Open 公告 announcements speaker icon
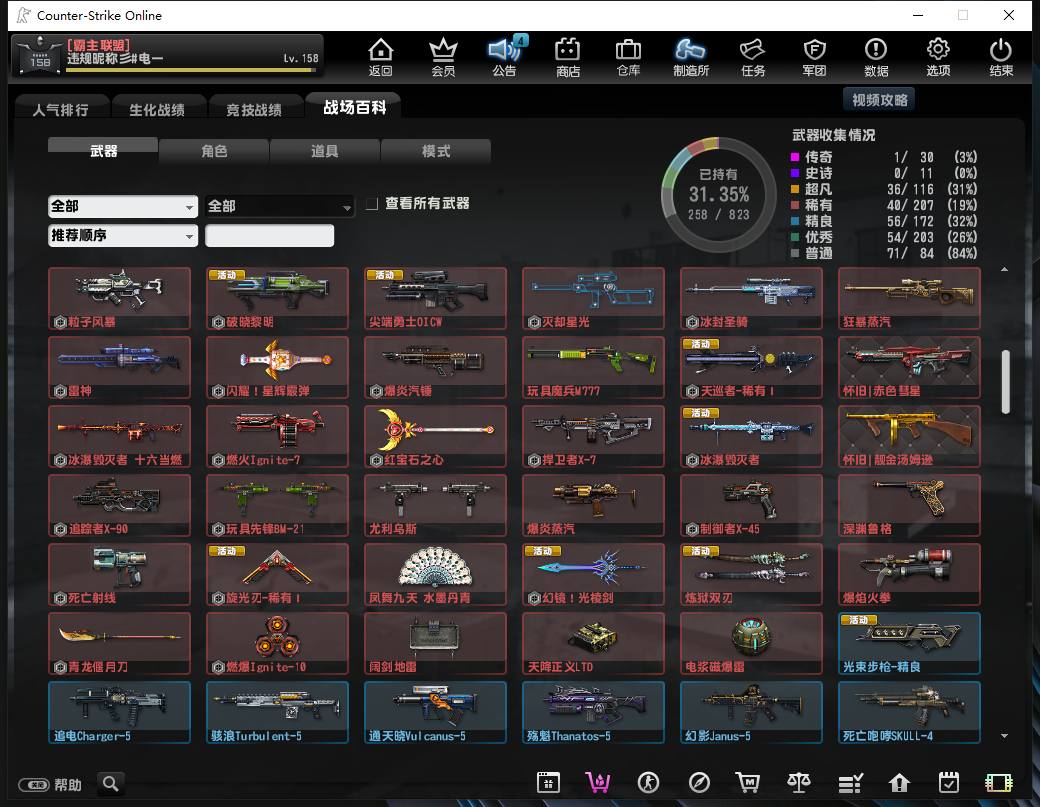1040x807 pixels. pos(505,56)
